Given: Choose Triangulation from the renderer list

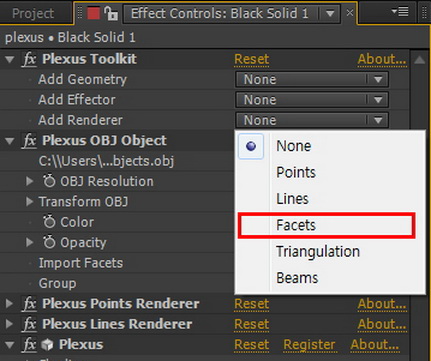Looking at the screenshot, I should tap(318, 251).
